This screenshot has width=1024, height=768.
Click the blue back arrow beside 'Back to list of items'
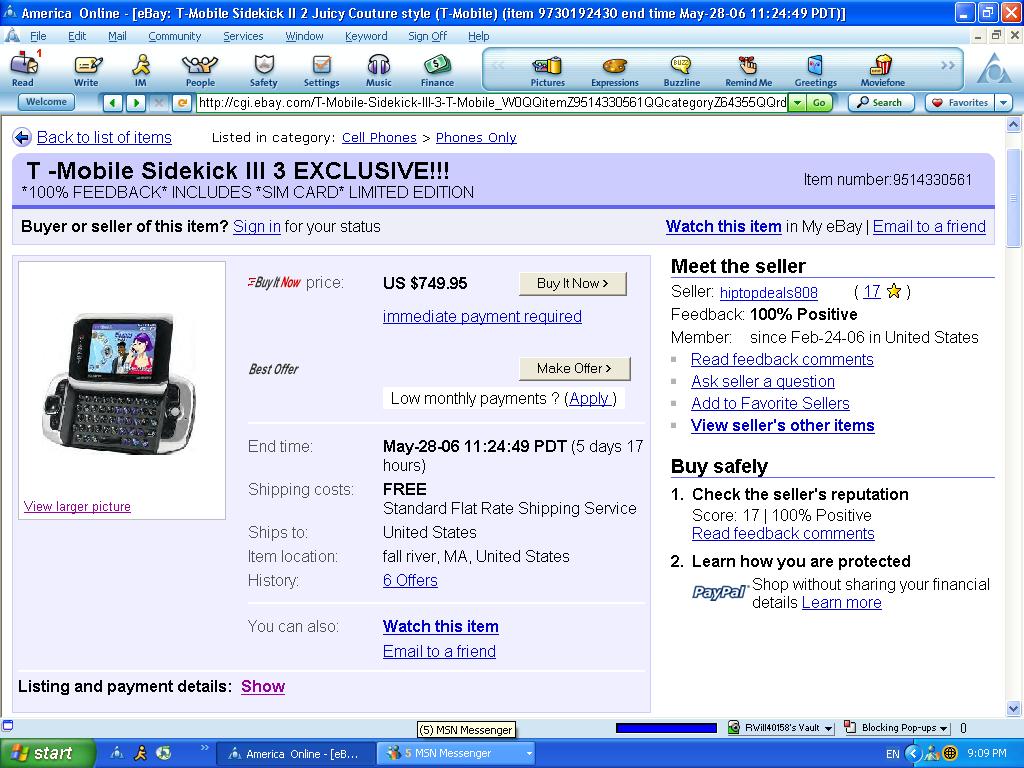point(22,137)
